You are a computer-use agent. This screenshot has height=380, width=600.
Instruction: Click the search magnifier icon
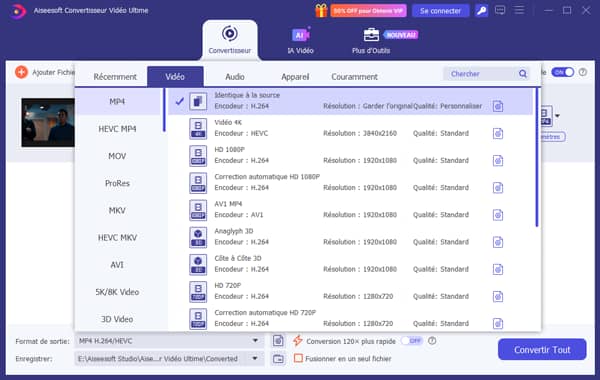[x=523, y=73]
